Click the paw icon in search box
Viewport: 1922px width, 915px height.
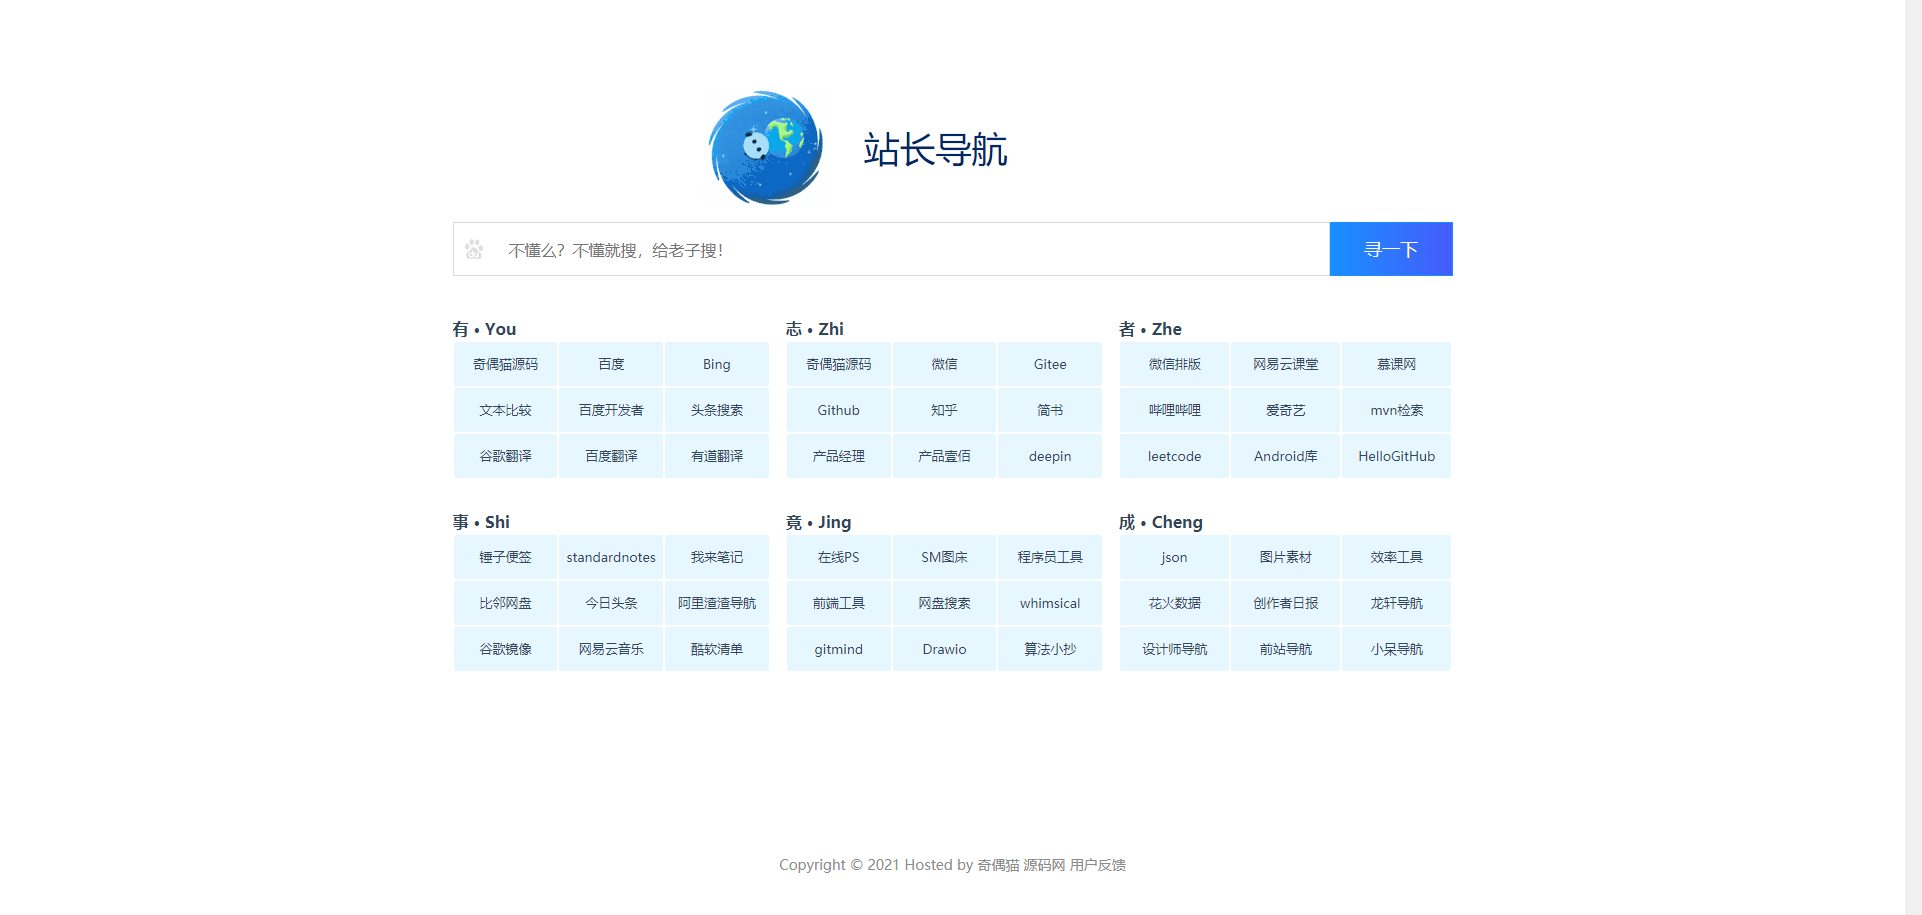(x=474, y=249)
